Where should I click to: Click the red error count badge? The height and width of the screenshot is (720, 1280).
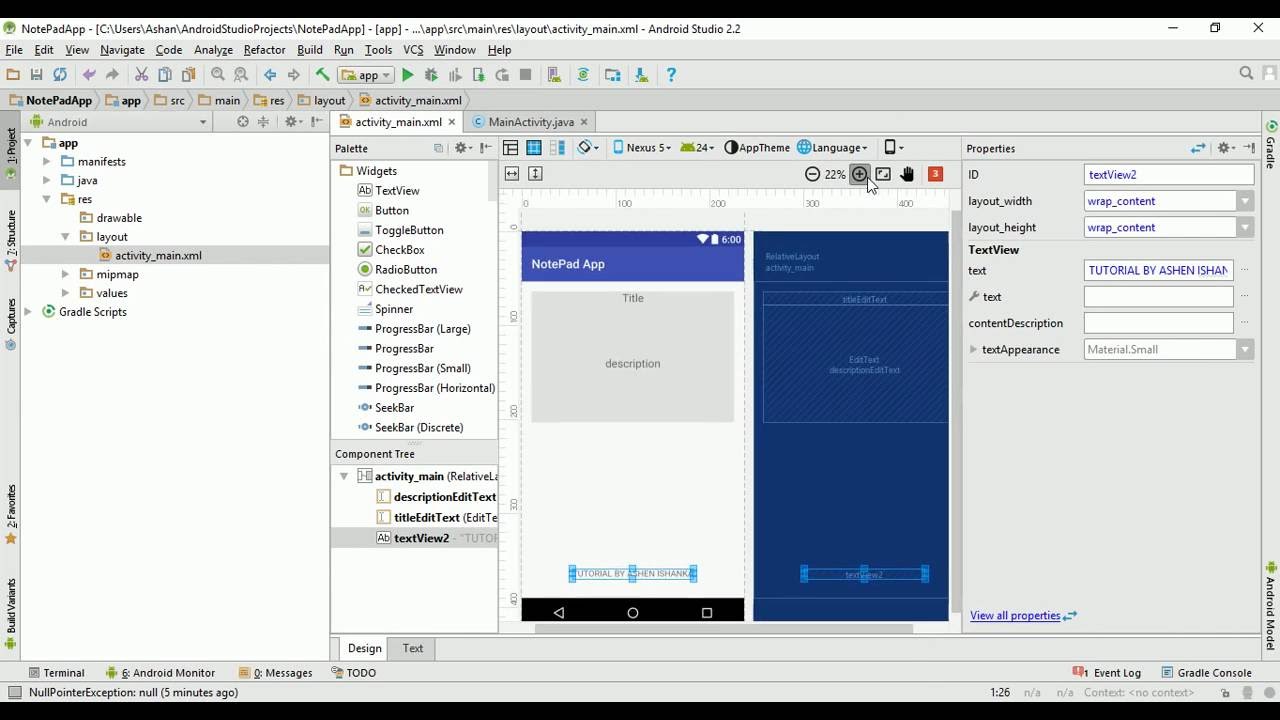click(x=935, y=174)
